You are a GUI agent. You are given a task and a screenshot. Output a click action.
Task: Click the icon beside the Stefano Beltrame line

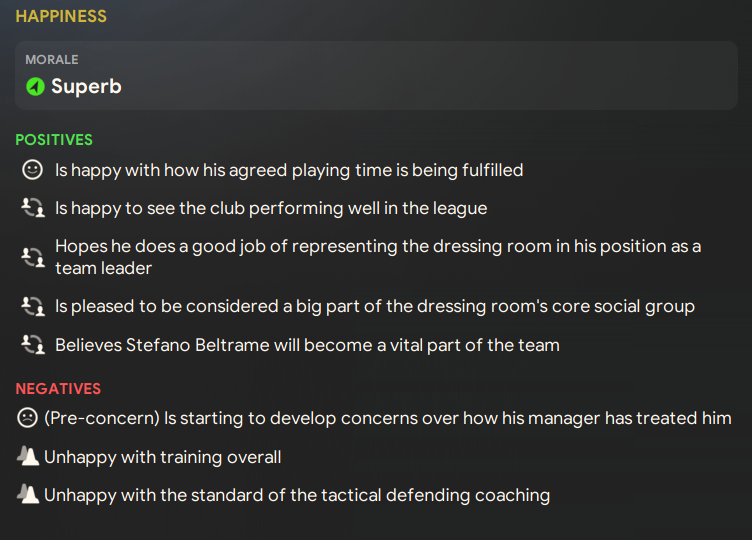[32, 345]
